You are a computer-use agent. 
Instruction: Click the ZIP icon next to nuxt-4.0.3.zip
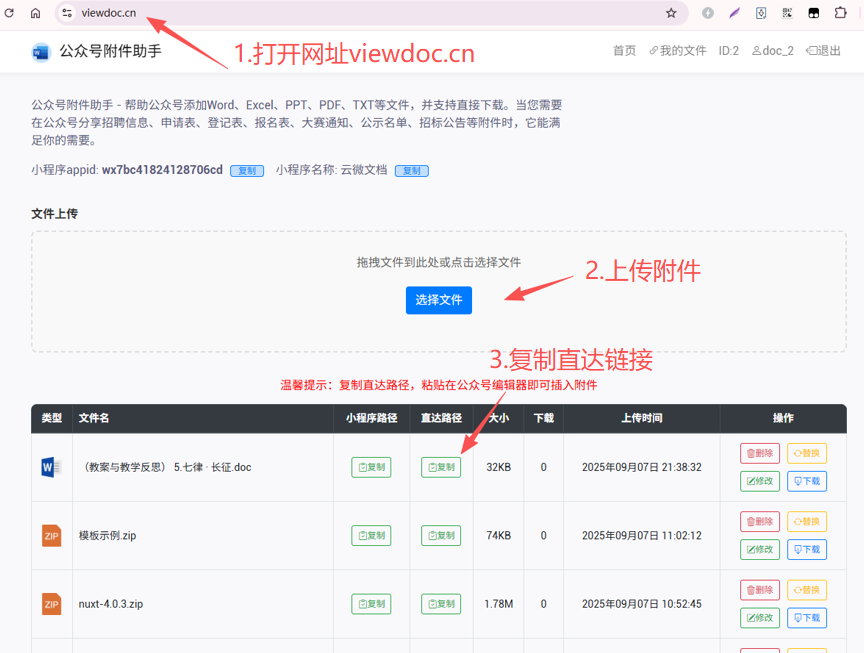point(51,604)
